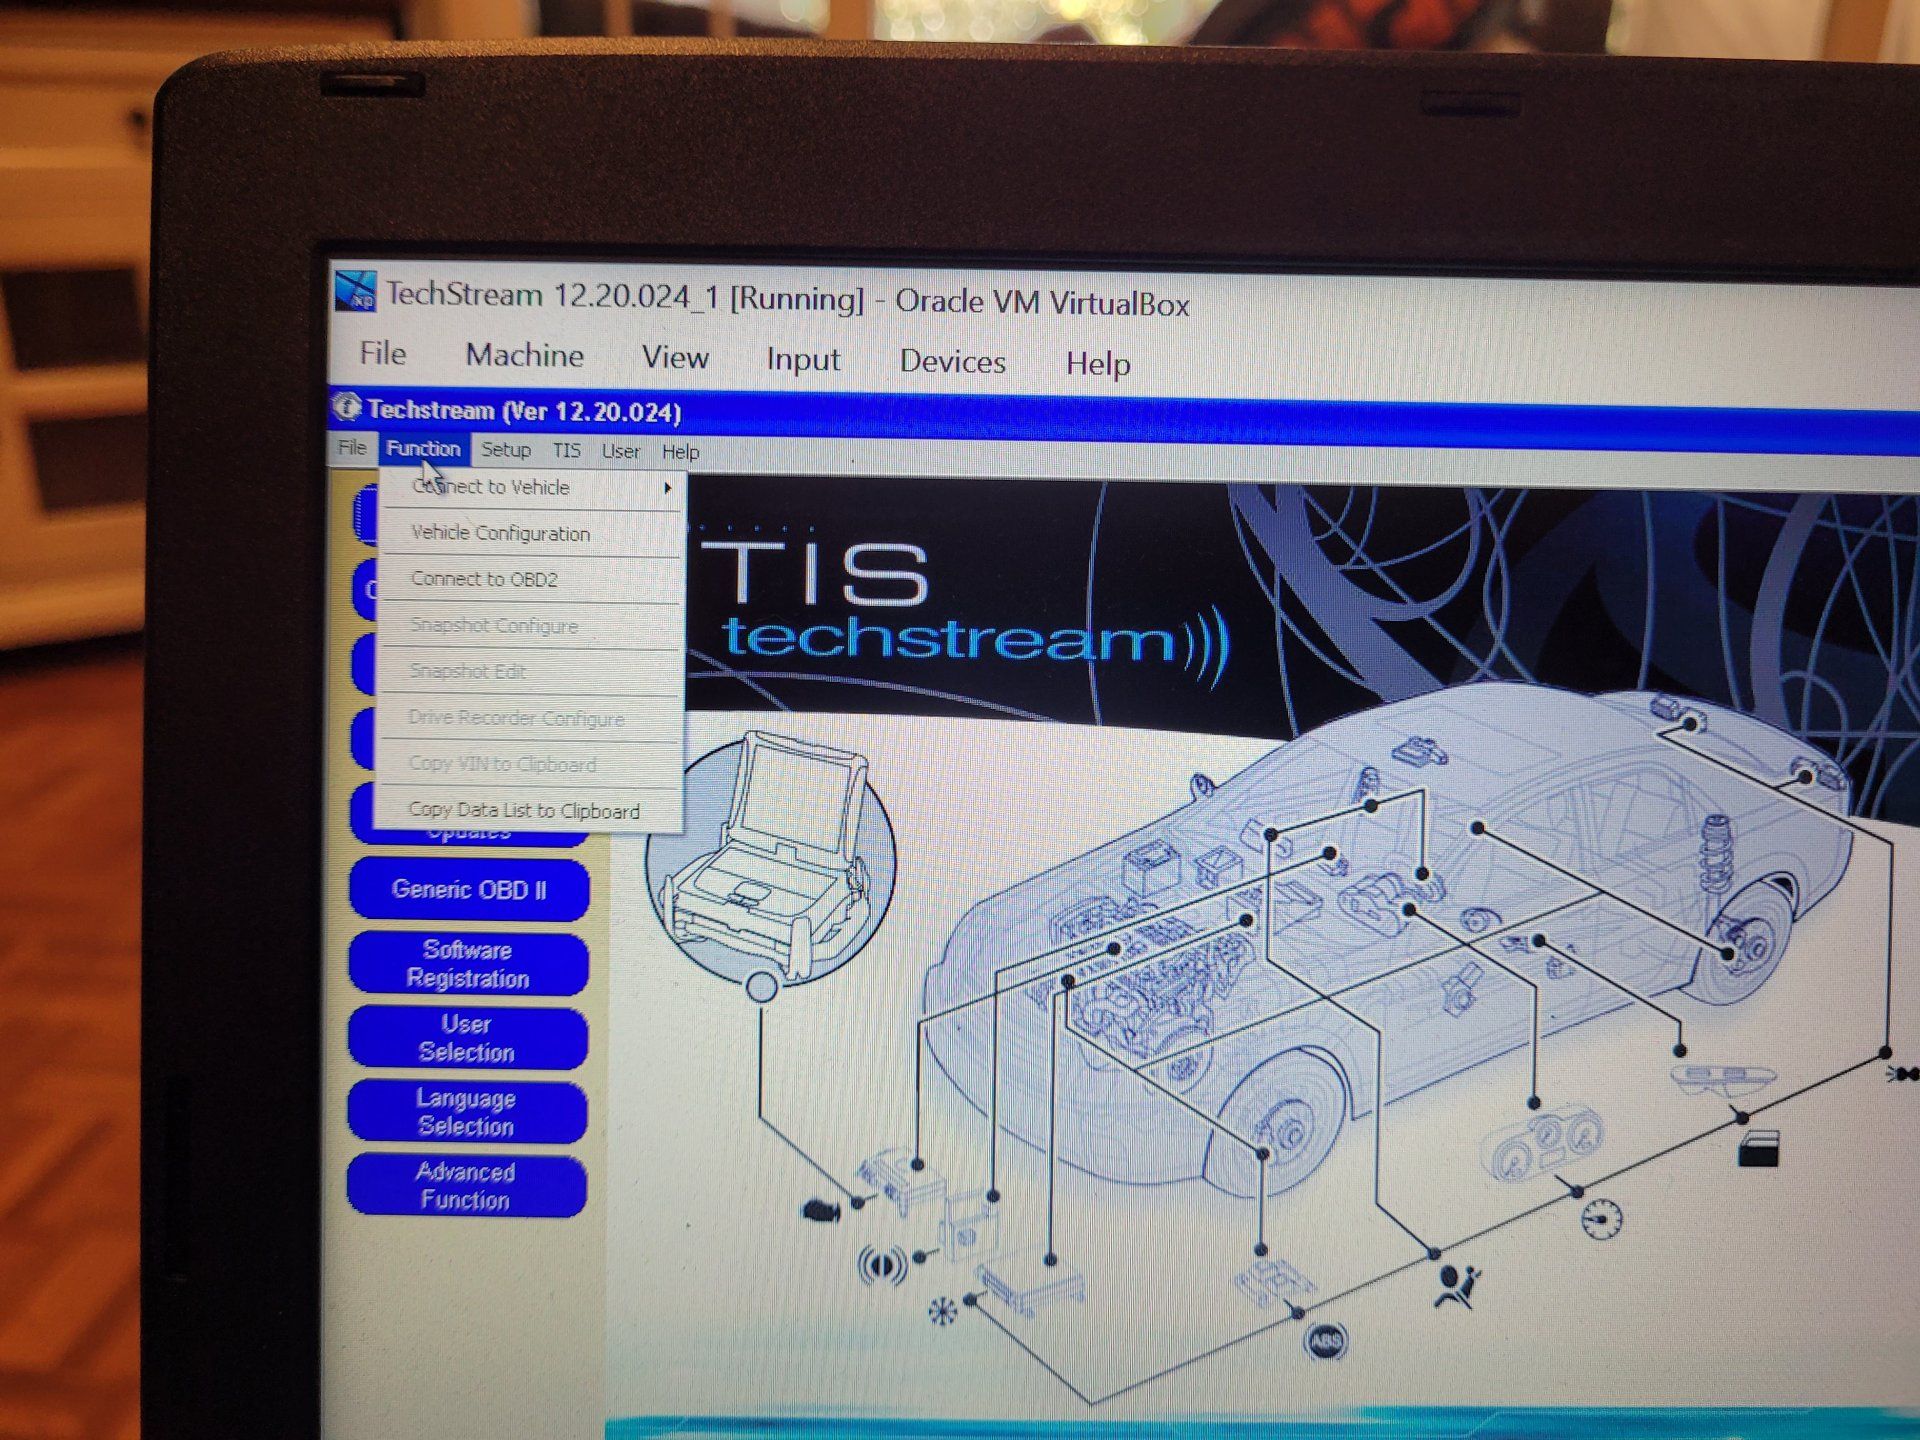
Task: Click the speedometer gauge icon
Action: [x=1601, y=1220]
